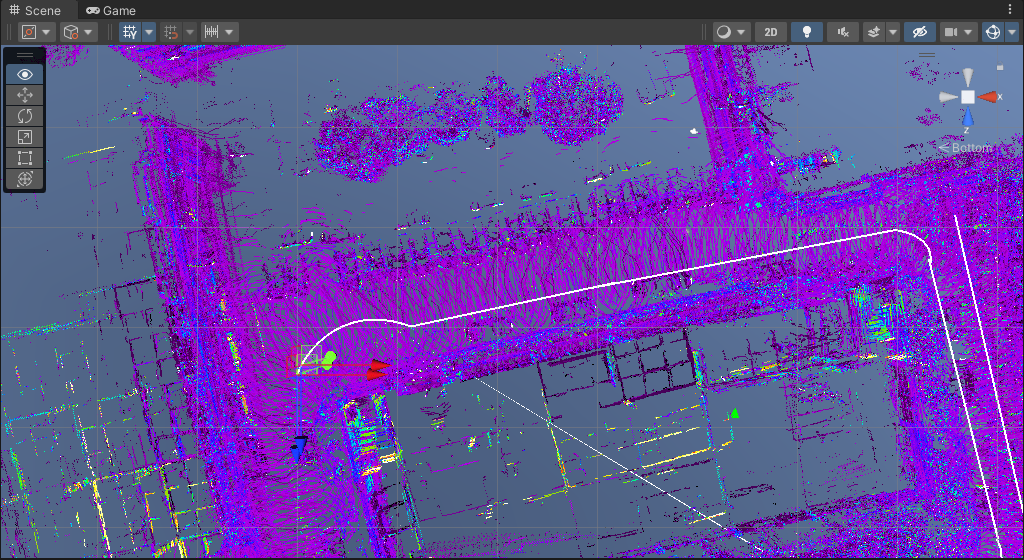The height and width of the screenshot is (560, 1024).
Task: Click the blue Z-axis arrow of move gizmo
Action: point(299,449)
